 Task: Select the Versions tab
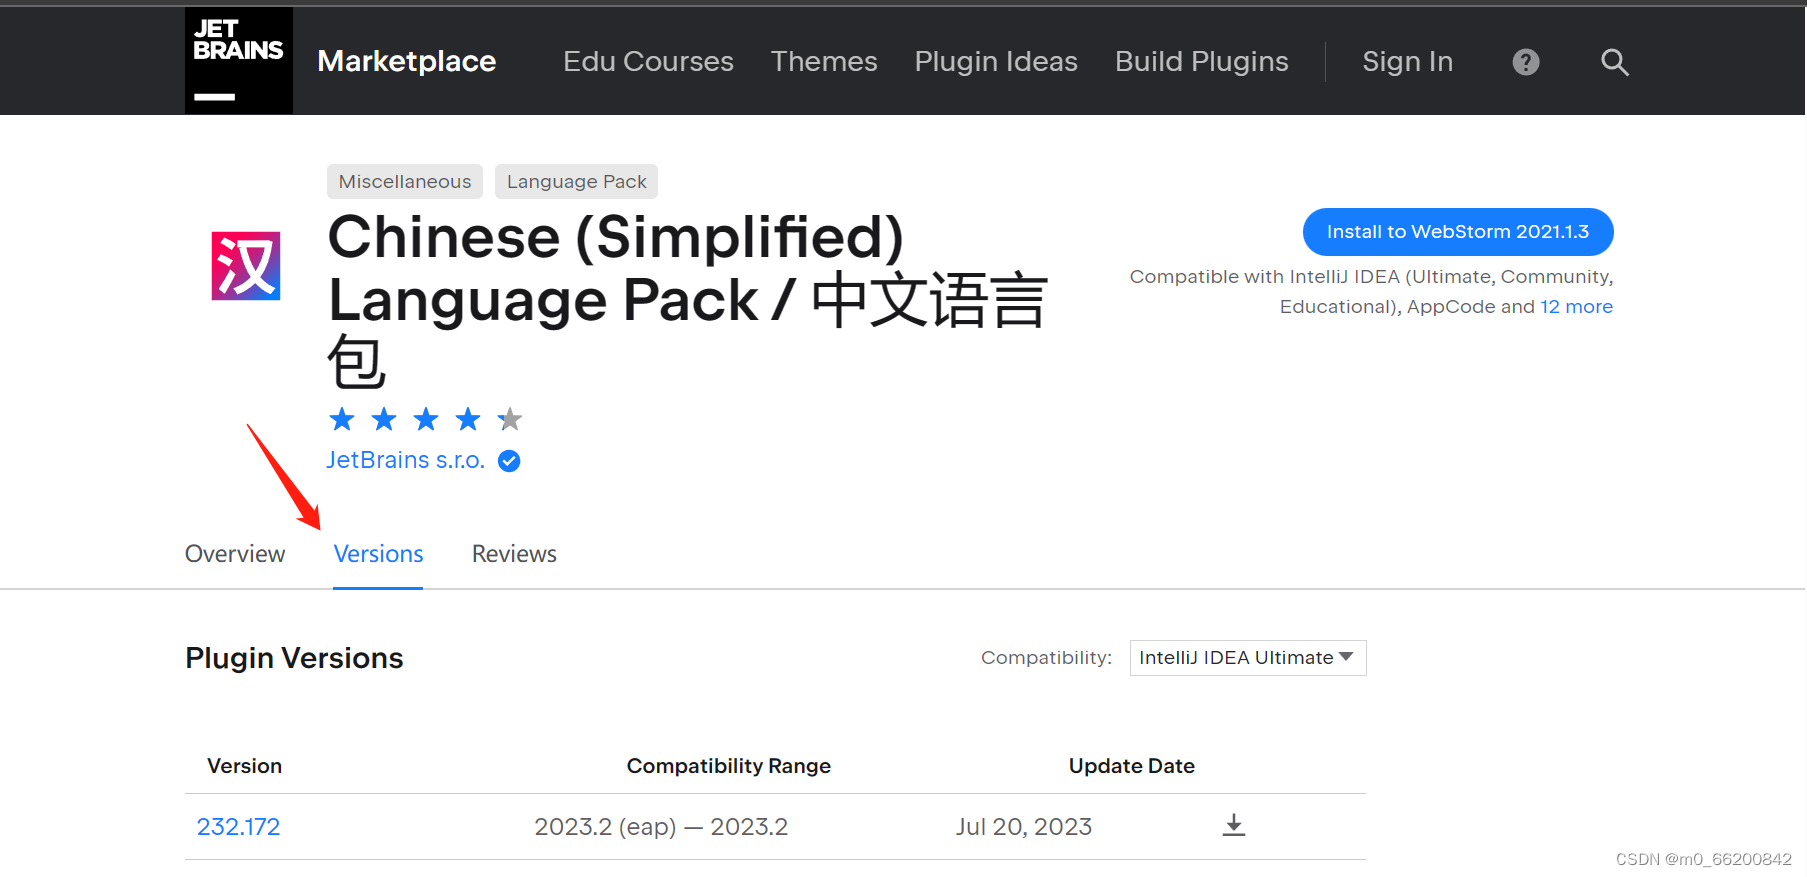click(x=378, y=554)
